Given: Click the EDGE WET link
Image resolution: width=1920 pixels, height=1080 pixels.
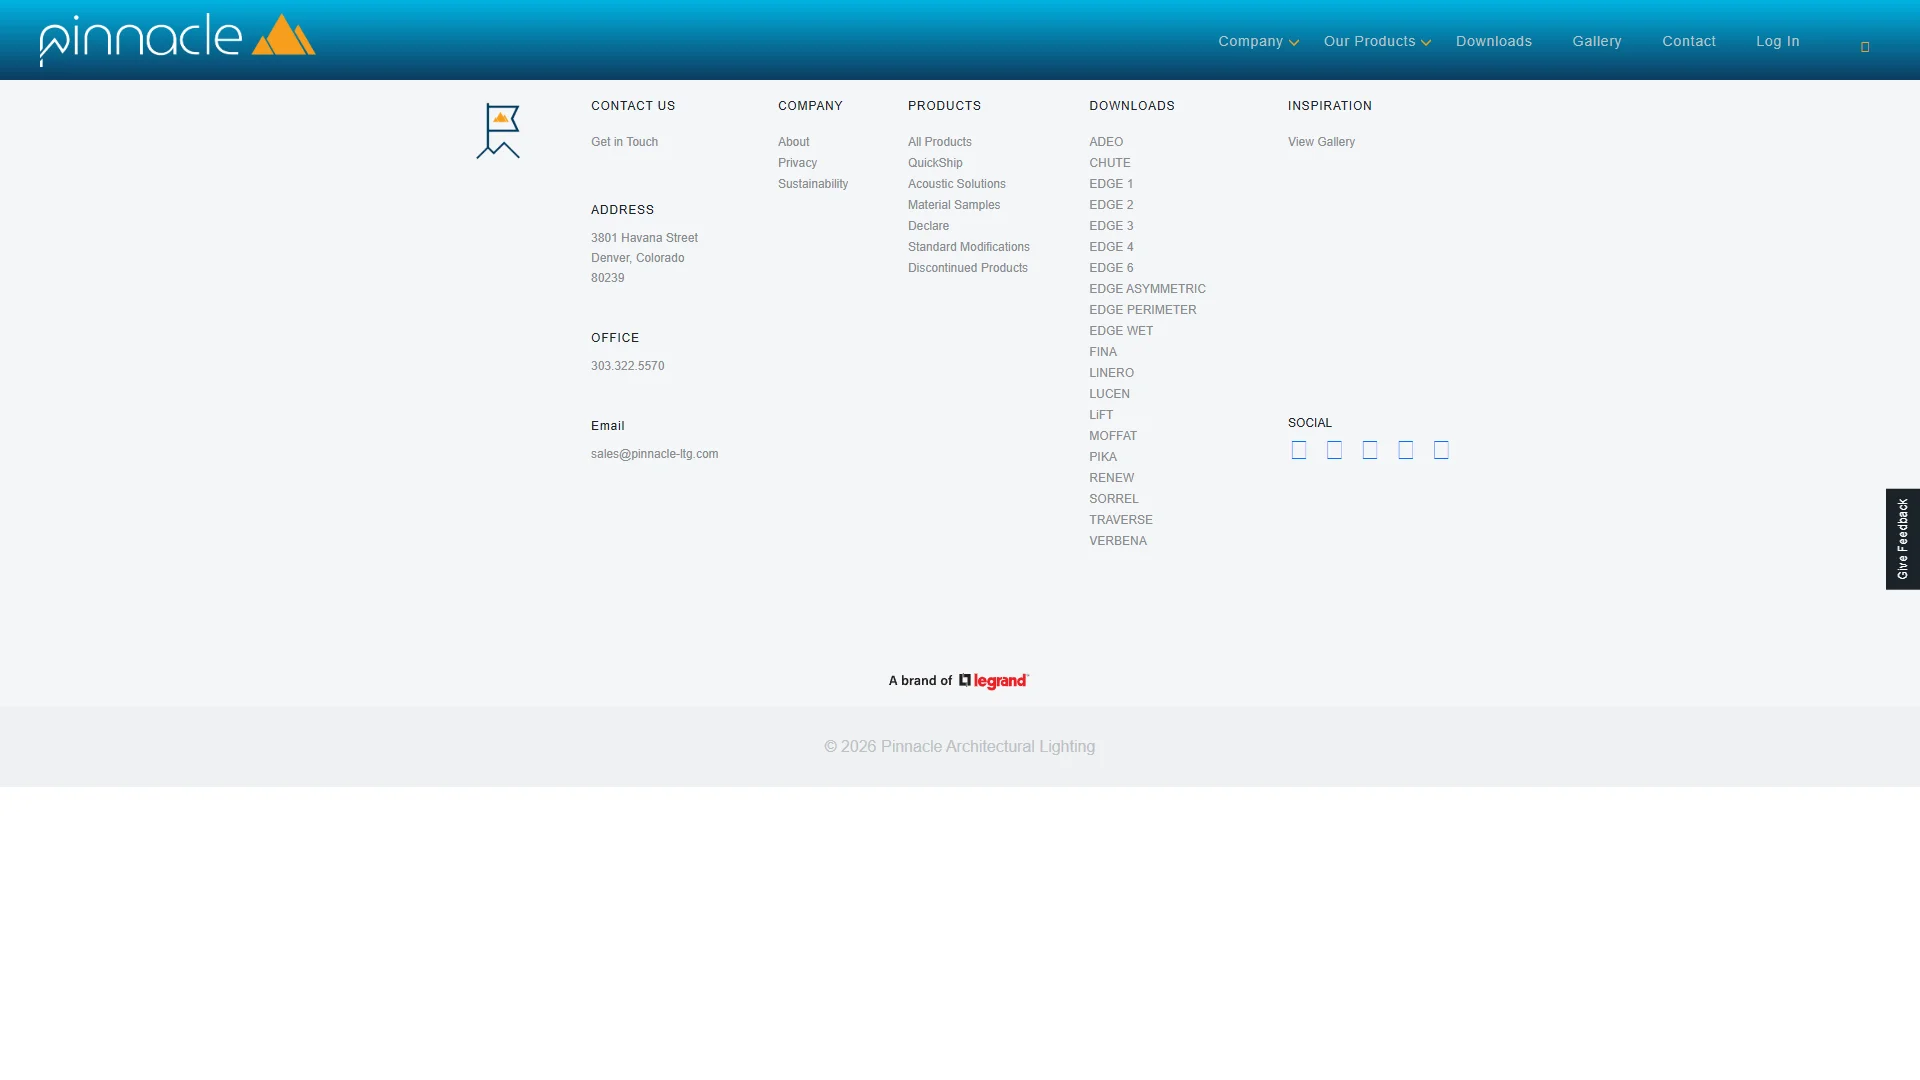Looking at the screenshot, I should point(1120,331).
